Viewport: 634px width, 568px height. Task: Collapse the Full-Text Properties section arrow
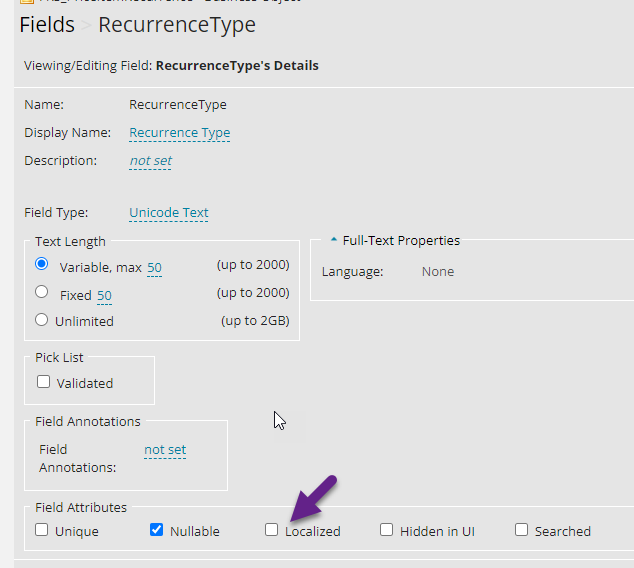pos(333,241)
